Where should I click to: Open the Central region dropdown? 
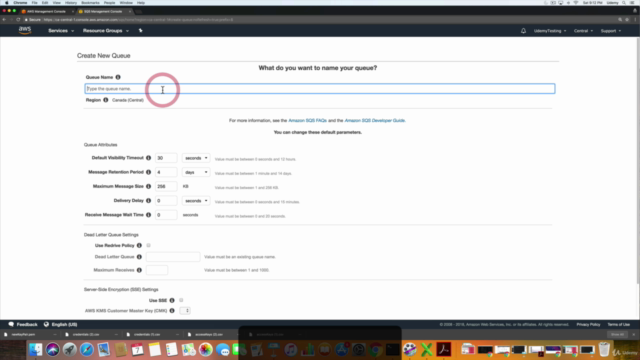pyautogui.click(x=583, y=31)
